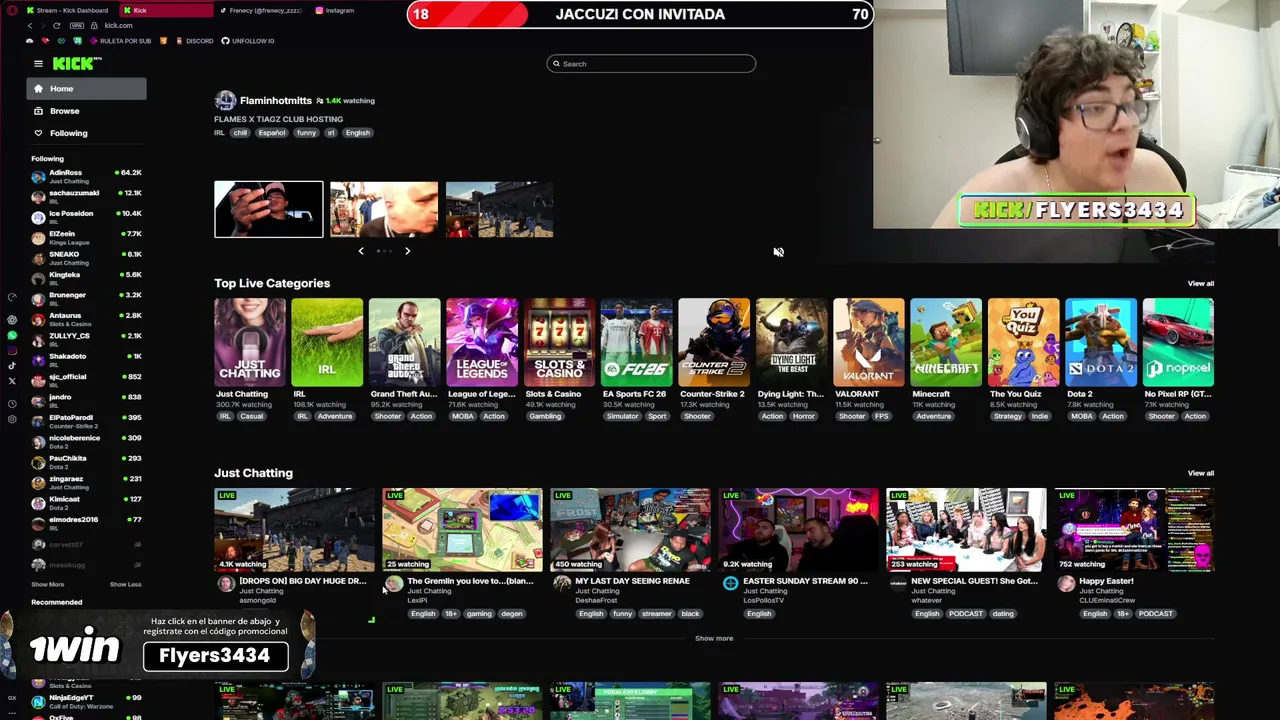
Task: Expand Following list with Show More
Action: (47, 584)
